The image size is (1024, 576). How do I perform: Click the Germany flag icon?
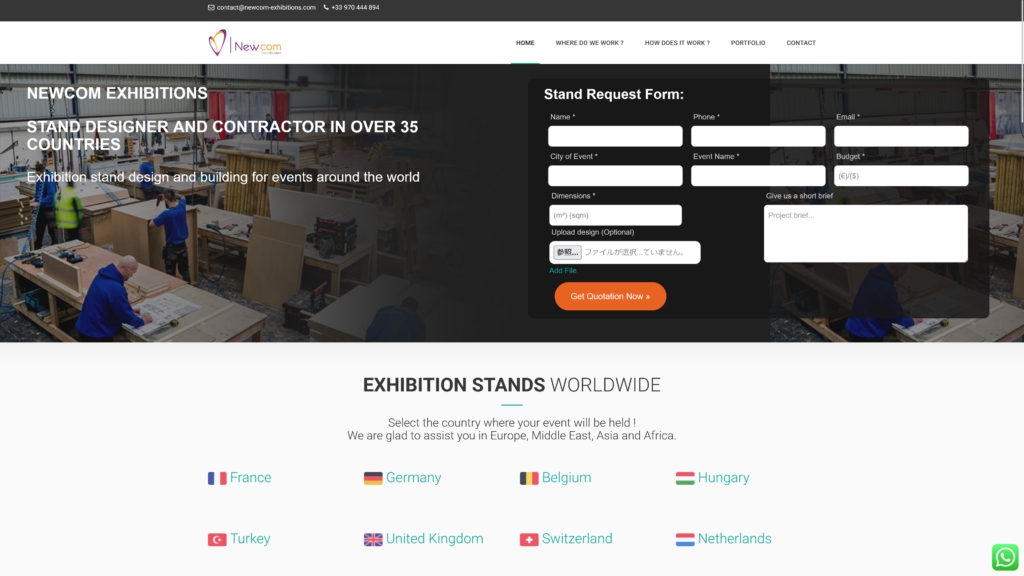(x=373, y=478)
